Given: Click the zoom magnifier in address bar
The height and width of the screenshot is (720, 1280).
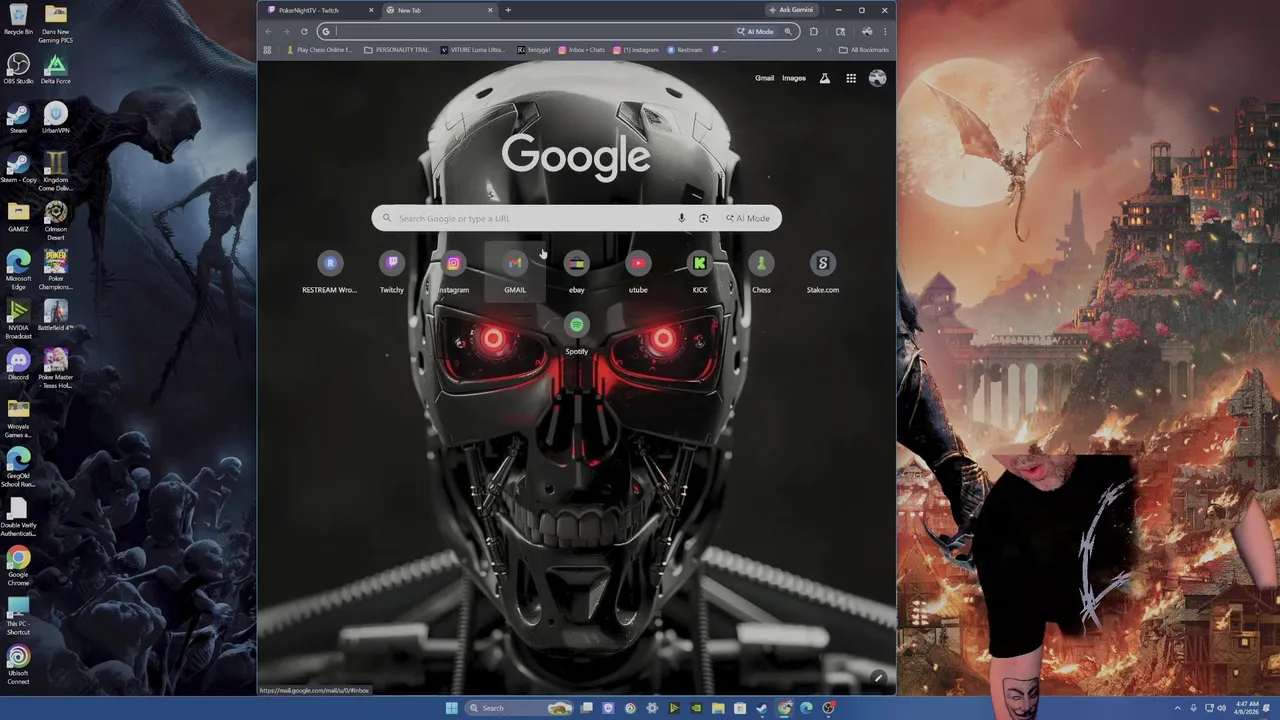Looking at the screenshot, I should coord(788,31).
